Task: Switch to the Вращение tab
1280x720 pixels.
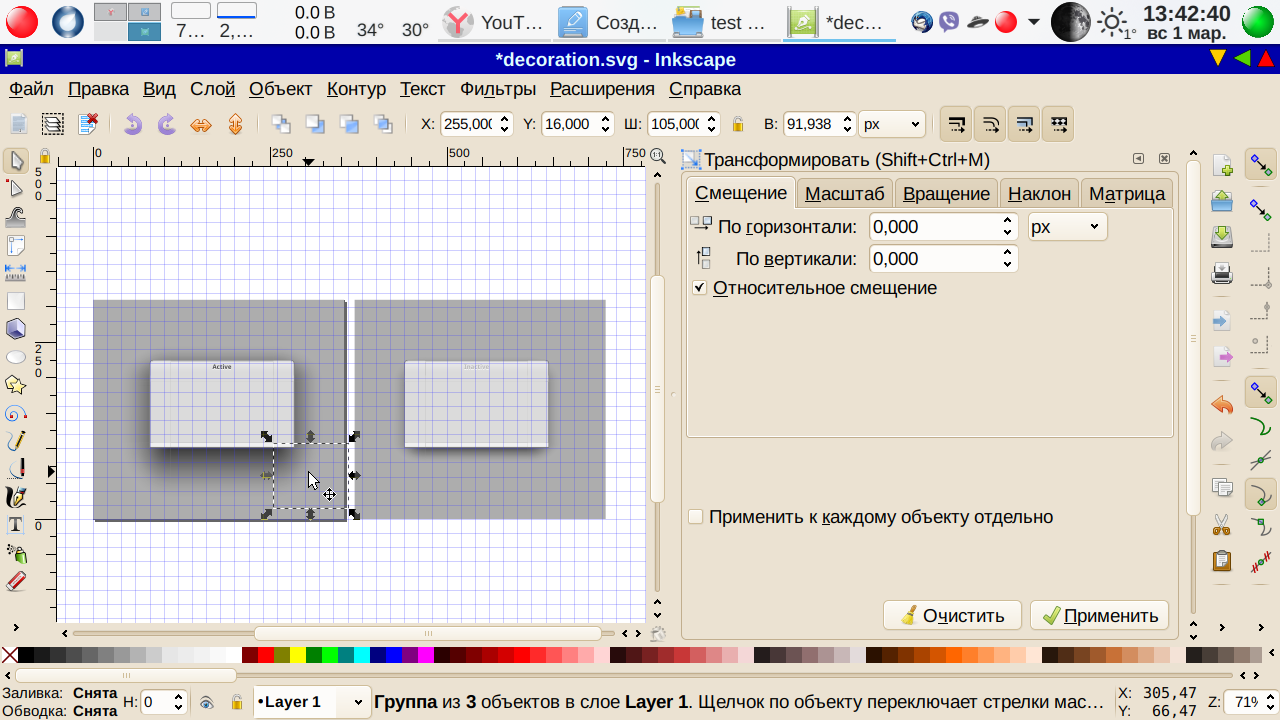Action: click(x=946, y=193)
